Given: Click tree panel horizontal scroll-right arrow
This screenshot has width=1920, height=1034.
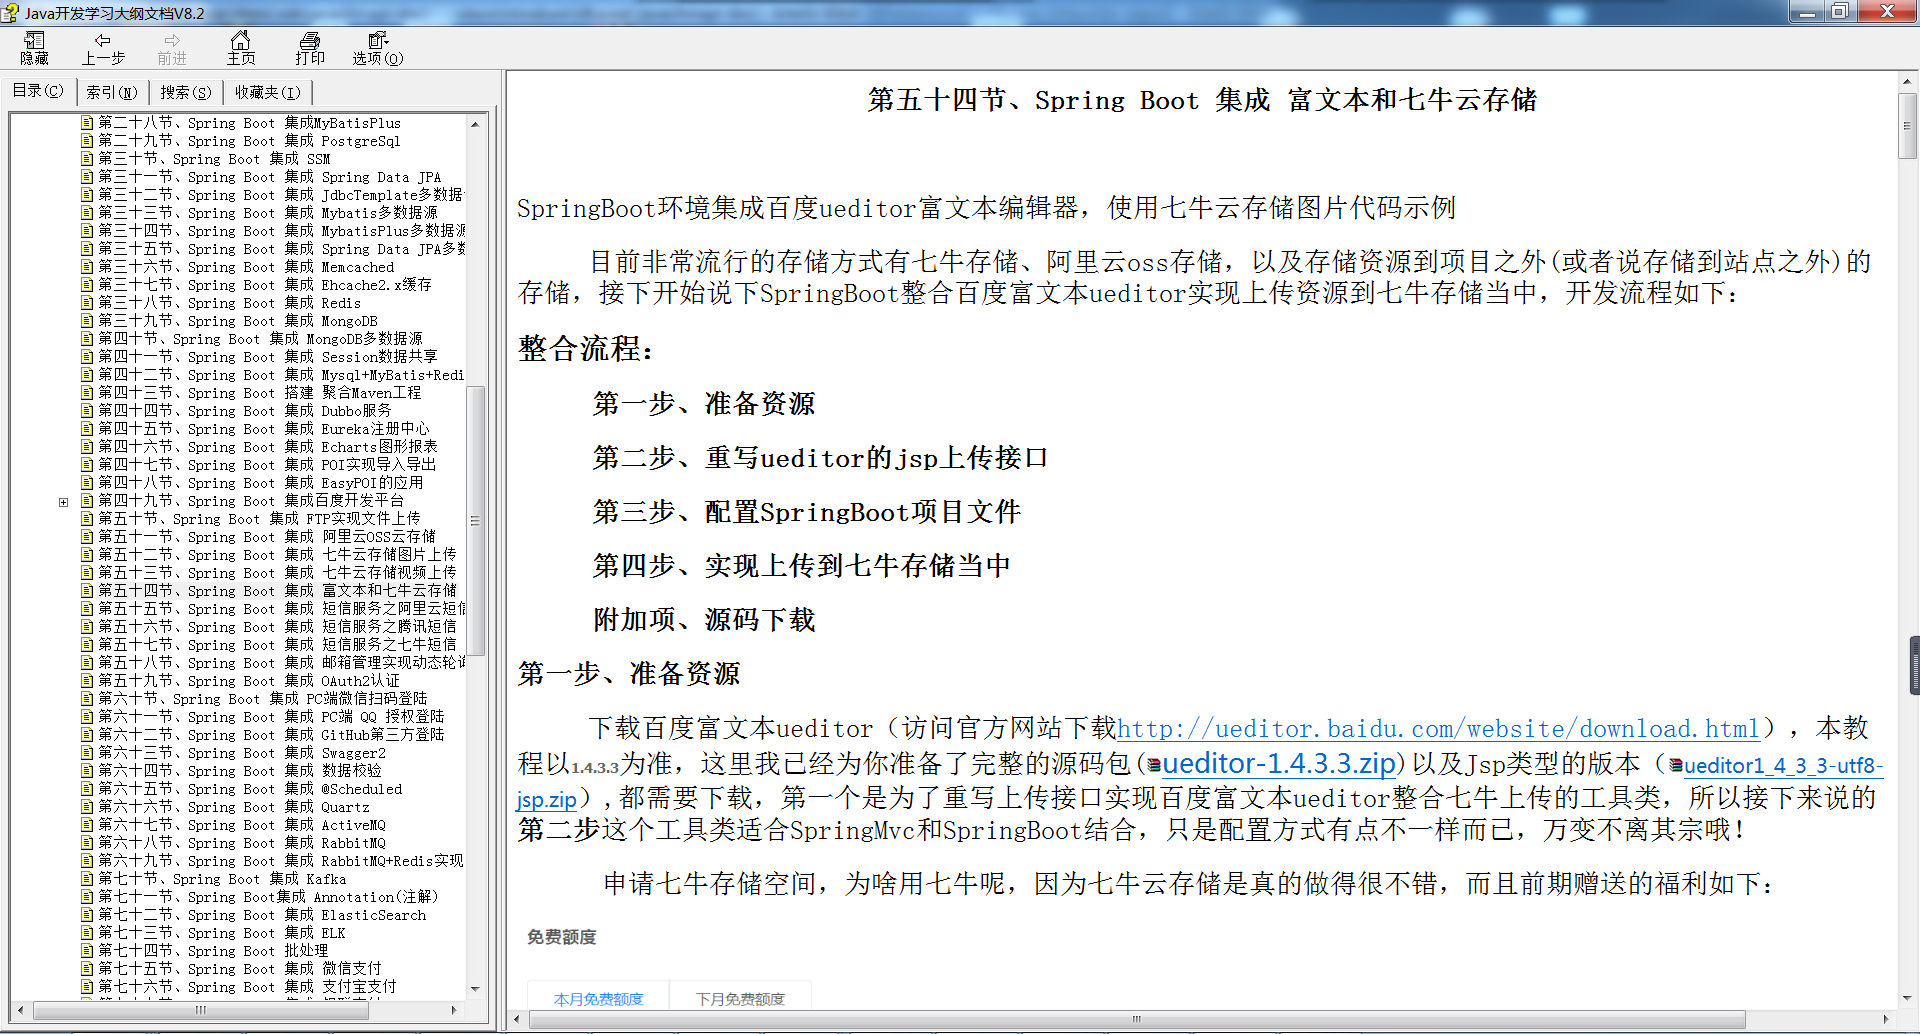Looking at the screenshot, I should click(454, 1010).
